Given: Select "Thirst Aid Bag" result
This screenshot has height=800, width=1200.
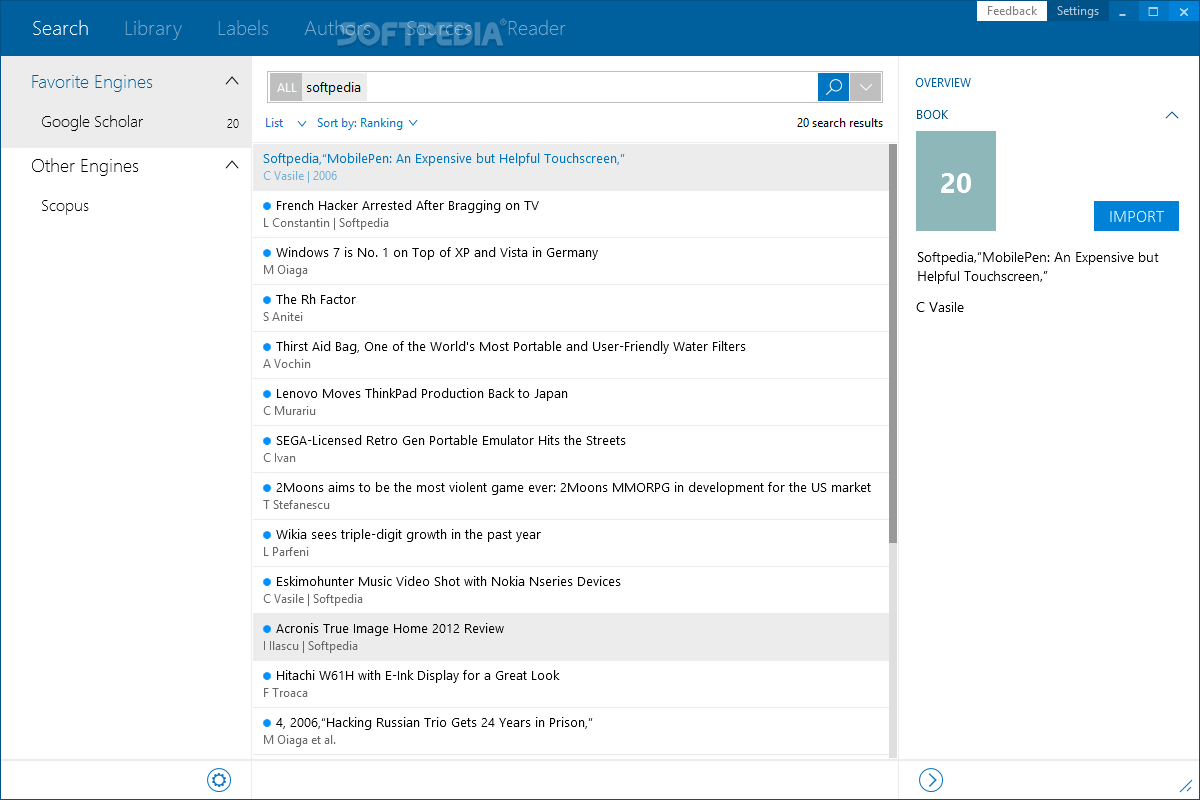Looking at the screenshot, I should (x=570, y=355).
